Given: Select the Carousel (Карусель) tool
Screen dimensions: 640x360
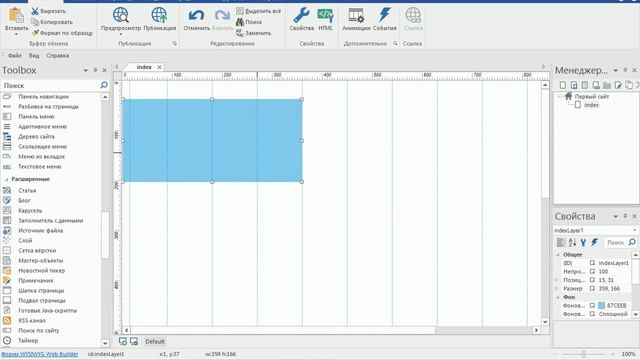Looking at the screenshot, I should (x=30, y=211).
